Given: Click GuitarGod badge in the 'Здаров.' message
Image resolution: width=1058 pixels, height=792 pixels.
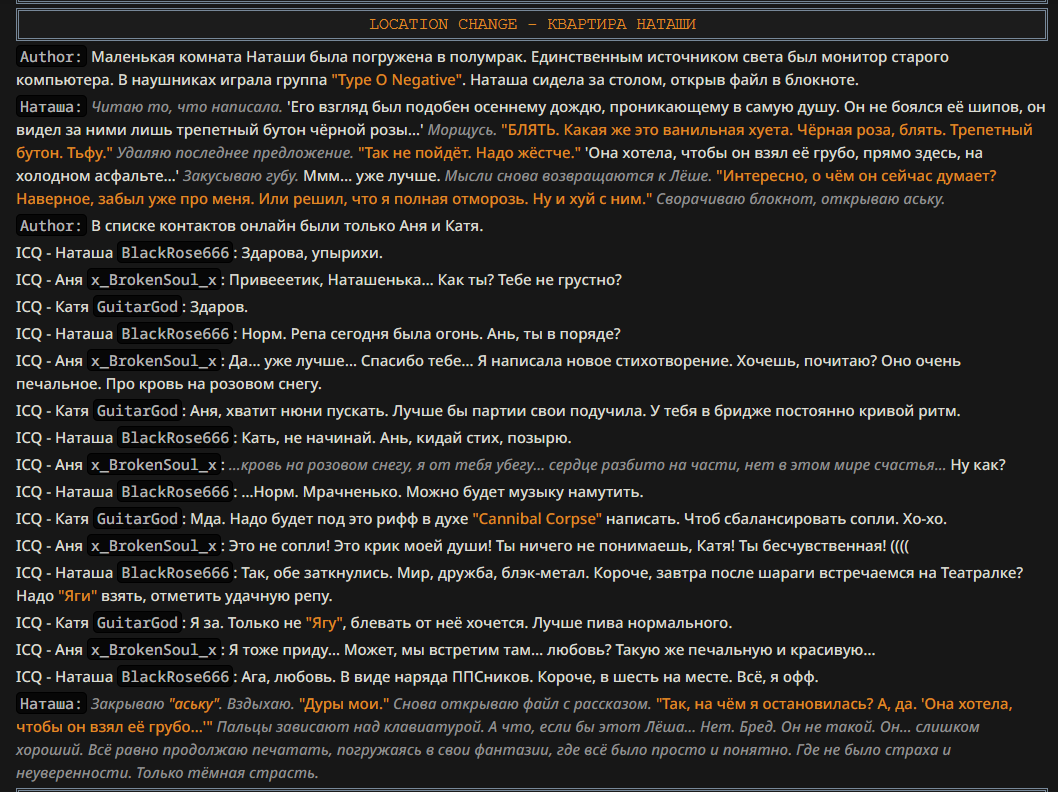Looking at the screenshot, I should (139, 307).
